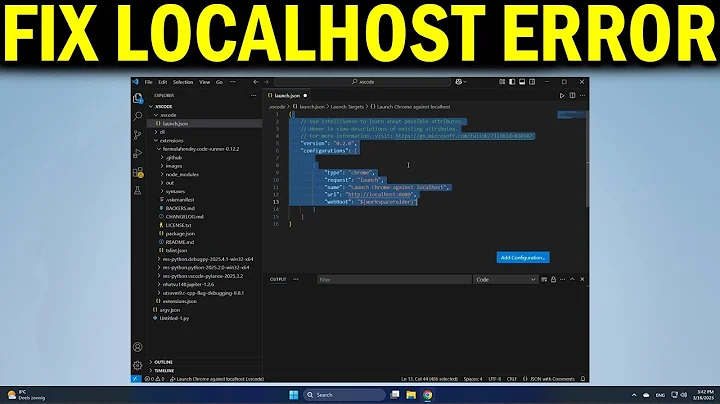The height and width of the screenshot is (404, 720).
Task: Open notifications bell in status bar
Action: 583,379
